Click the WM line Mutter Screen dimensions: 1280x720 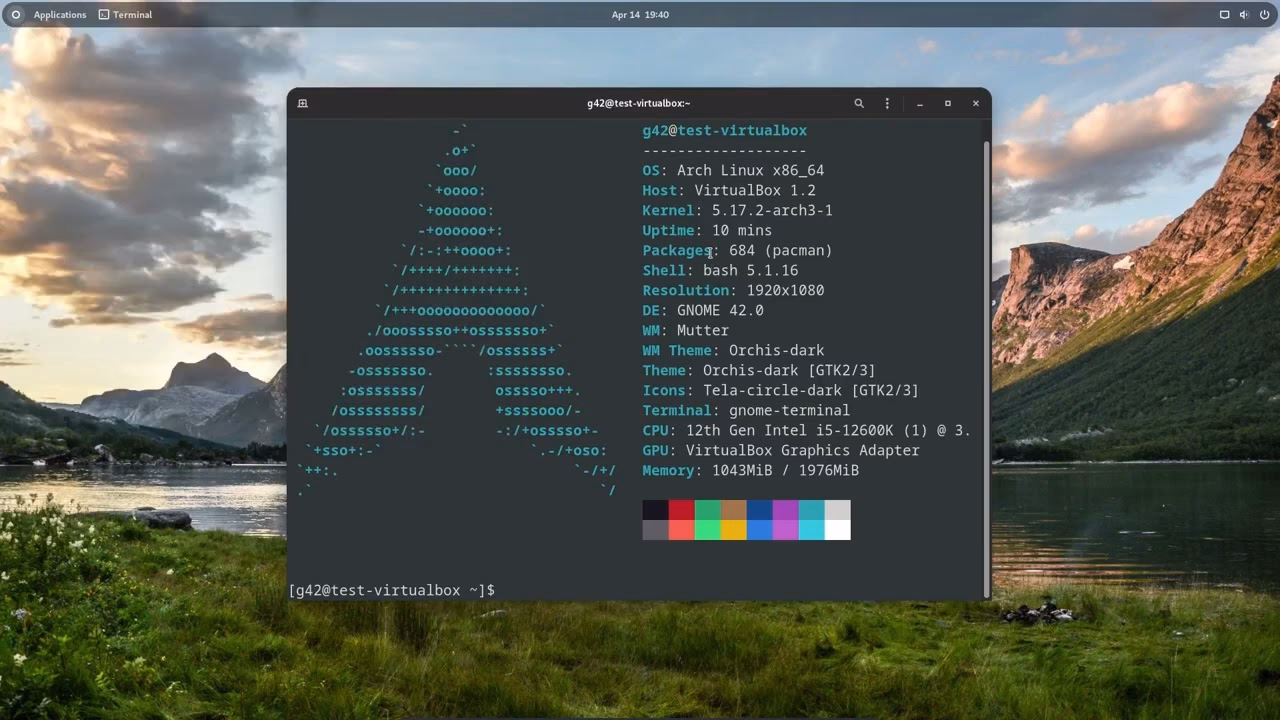point(685,330)
